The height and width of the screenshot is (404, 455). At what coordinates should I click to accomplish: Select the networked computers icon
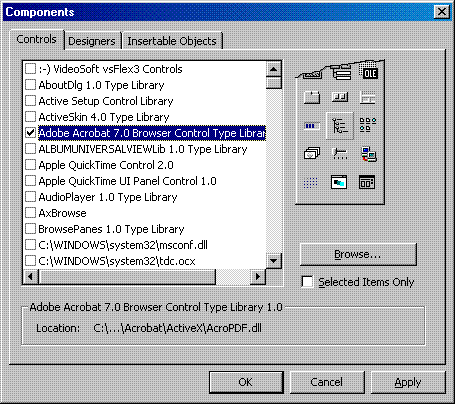tap(369, 154)
